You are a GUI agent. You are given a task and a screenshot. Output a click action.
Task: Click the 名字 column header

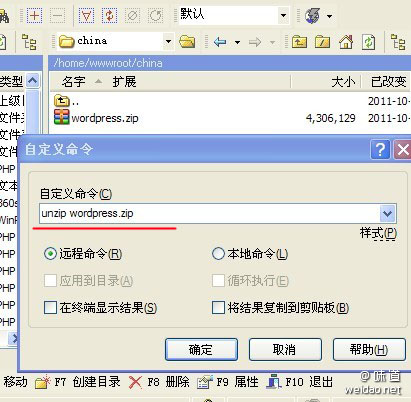73,82
